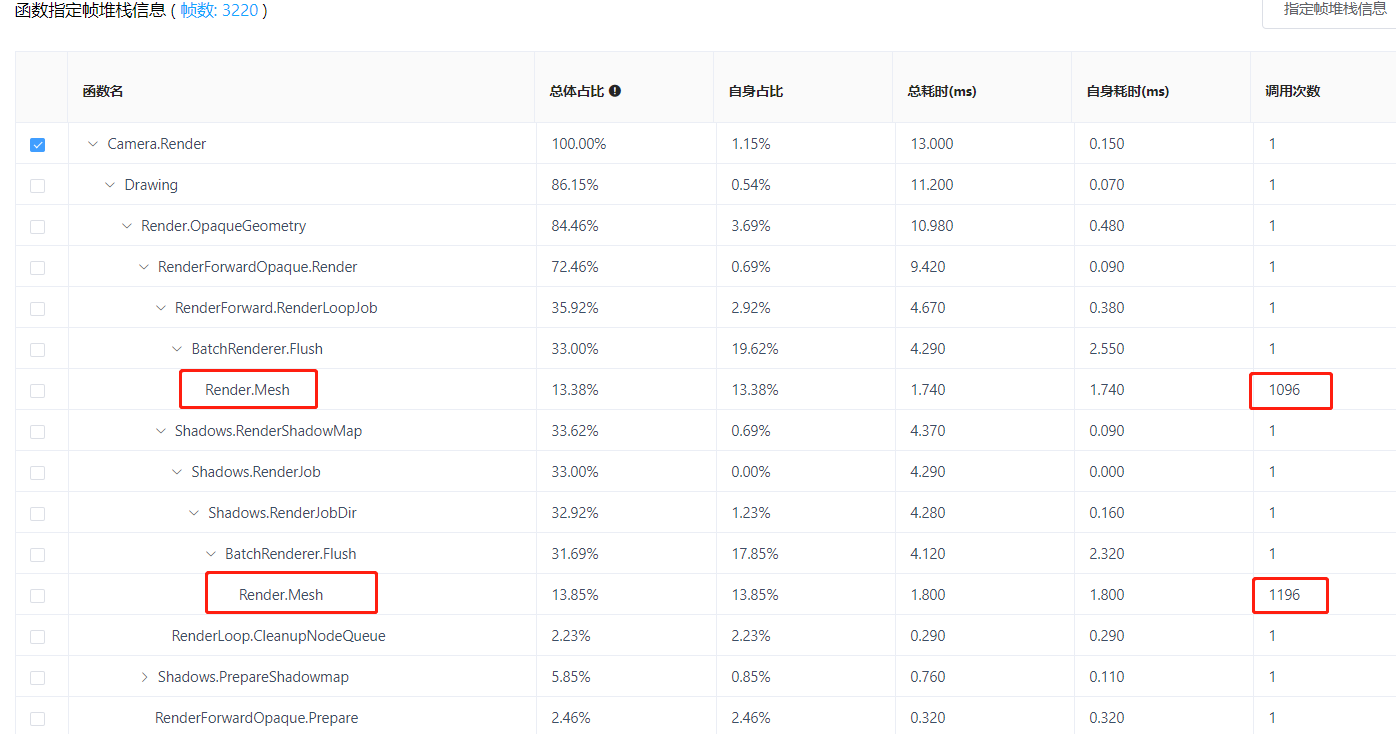
Task: Check the RenderLoop.CleanupNodeQueue row checkbox
Action: [37, 636]
